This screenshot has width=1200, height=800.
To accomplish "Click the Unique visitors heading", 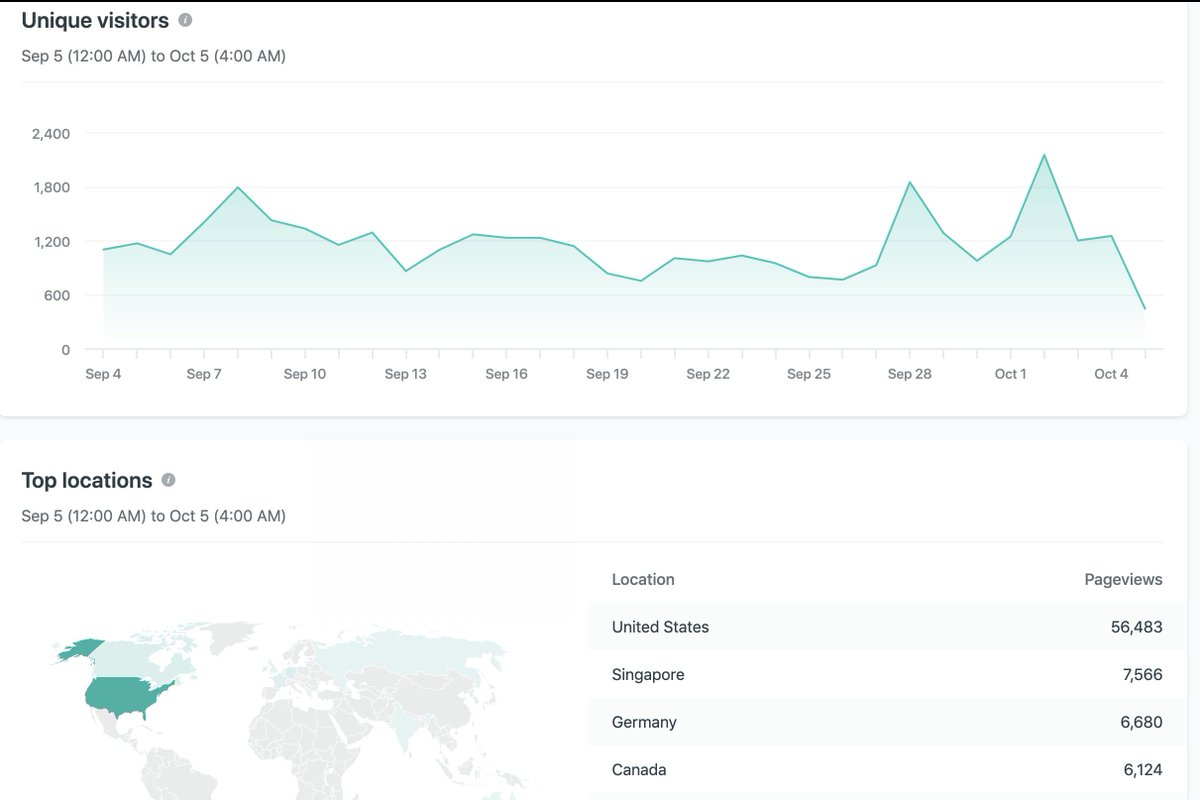I will click(x=94, y=19).
